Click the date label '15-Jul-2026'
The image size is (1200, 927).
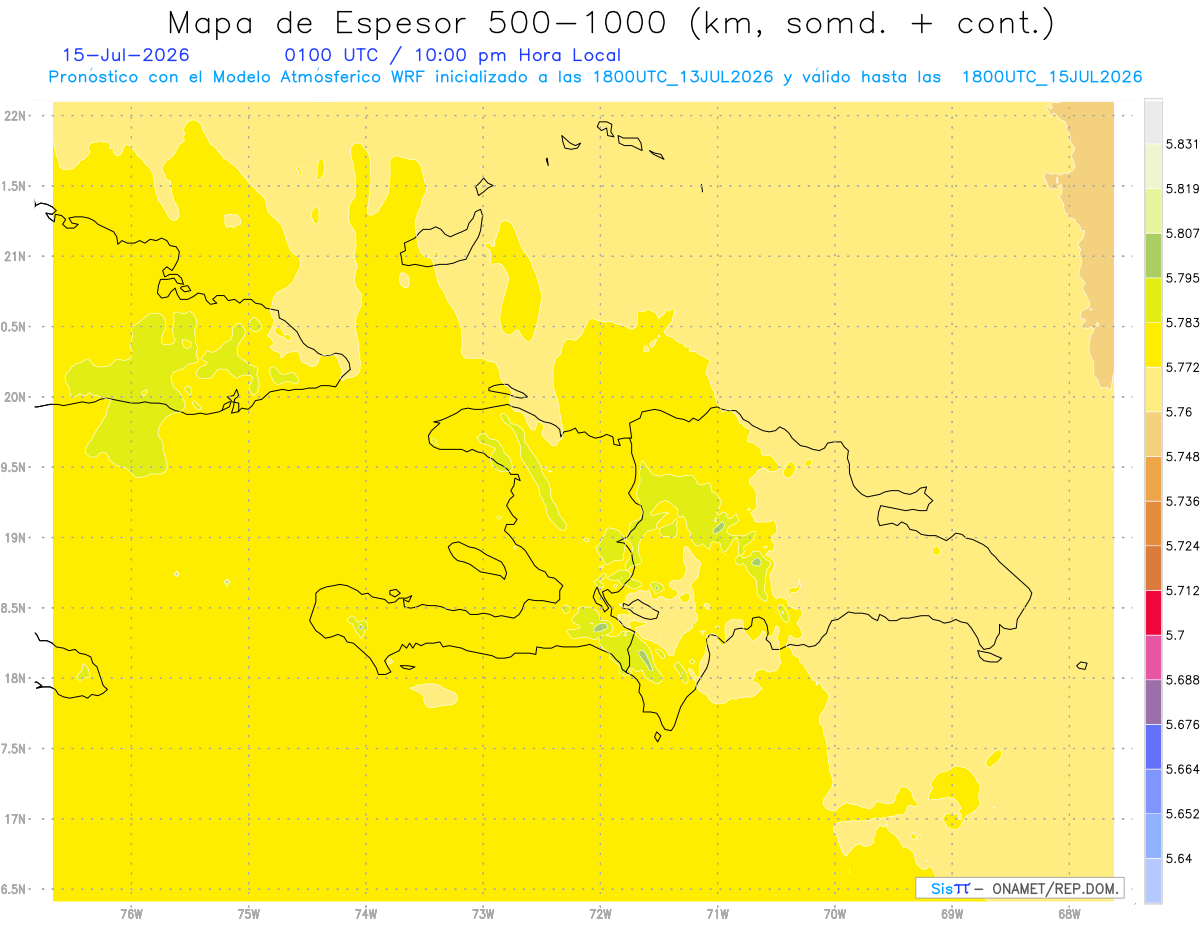(126, 55)
